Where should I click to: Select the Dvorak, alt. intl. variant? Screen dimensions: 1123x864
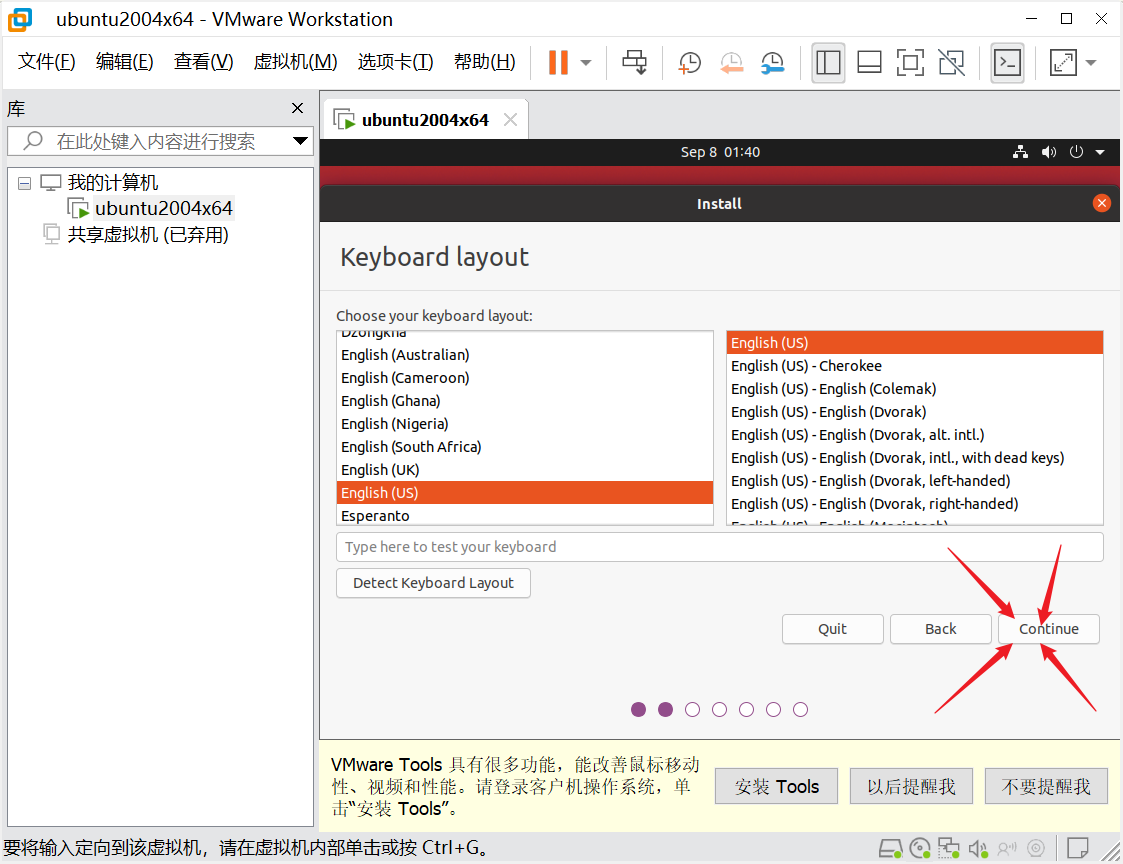[915, 434]
